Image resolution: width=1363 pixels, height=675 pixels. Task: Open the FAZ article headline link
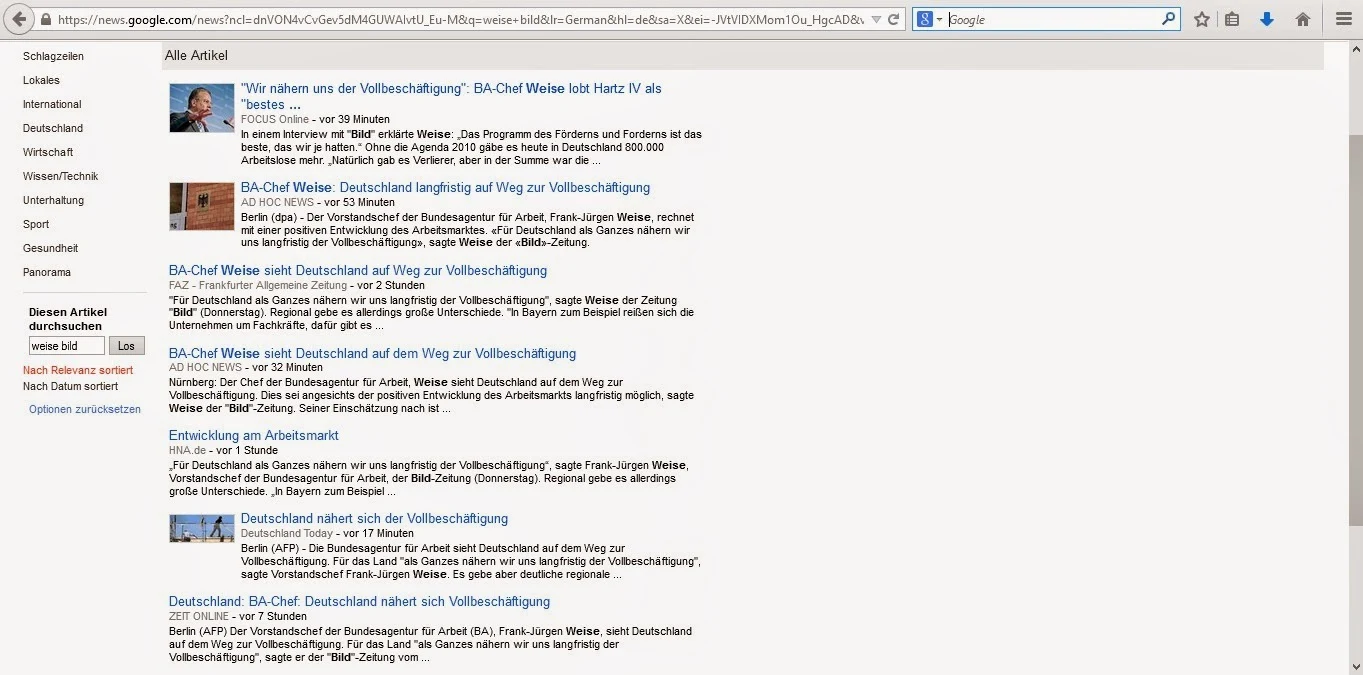(x=358, y=270)
